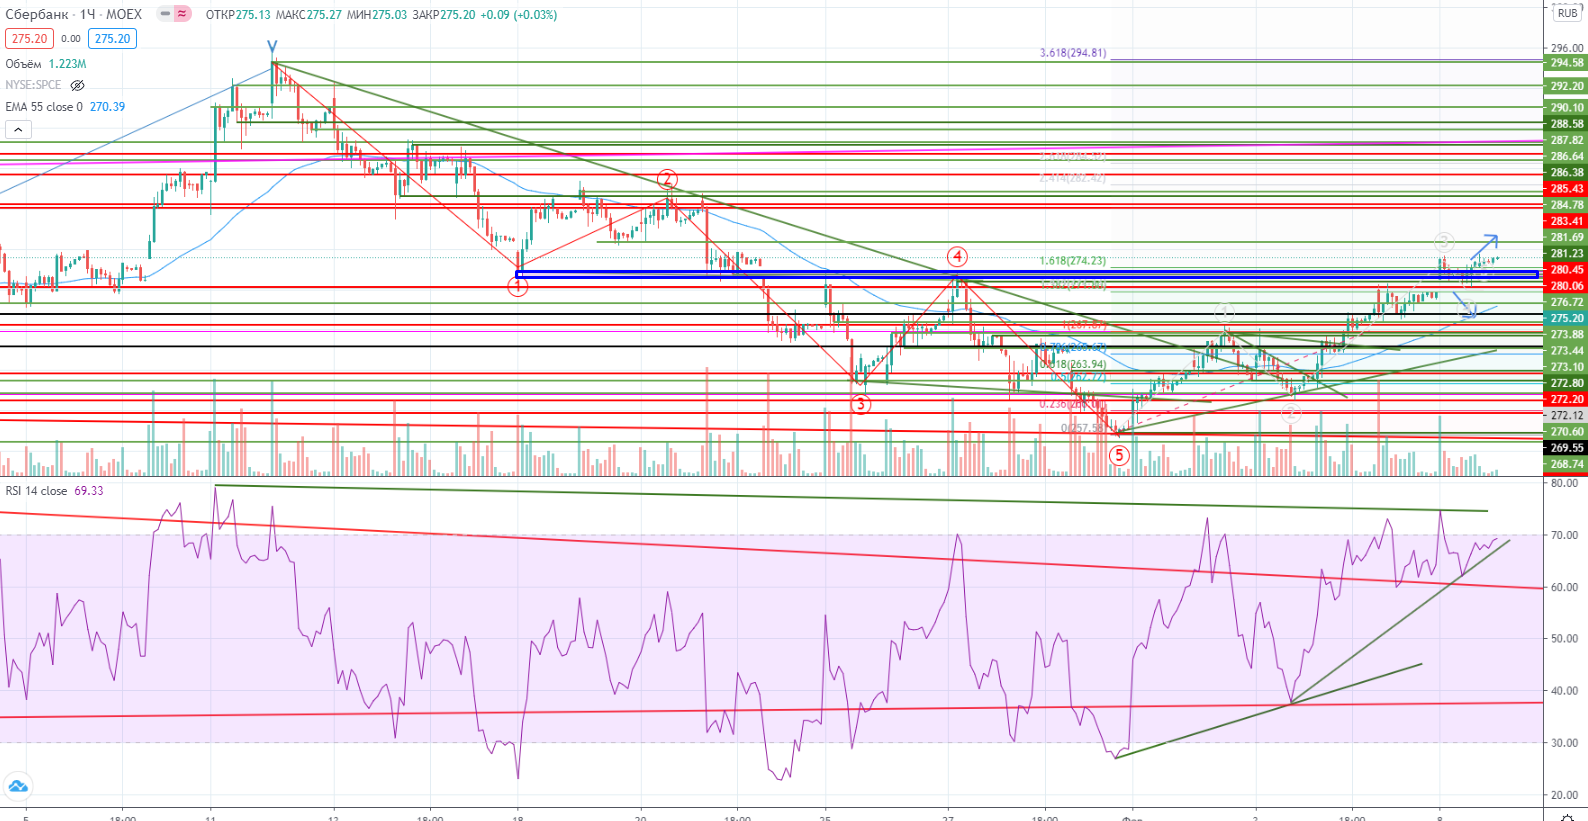Click the pink approximate-data indicator icon
This screenshot has width=1588, height=821.
(x=182, y=14)
